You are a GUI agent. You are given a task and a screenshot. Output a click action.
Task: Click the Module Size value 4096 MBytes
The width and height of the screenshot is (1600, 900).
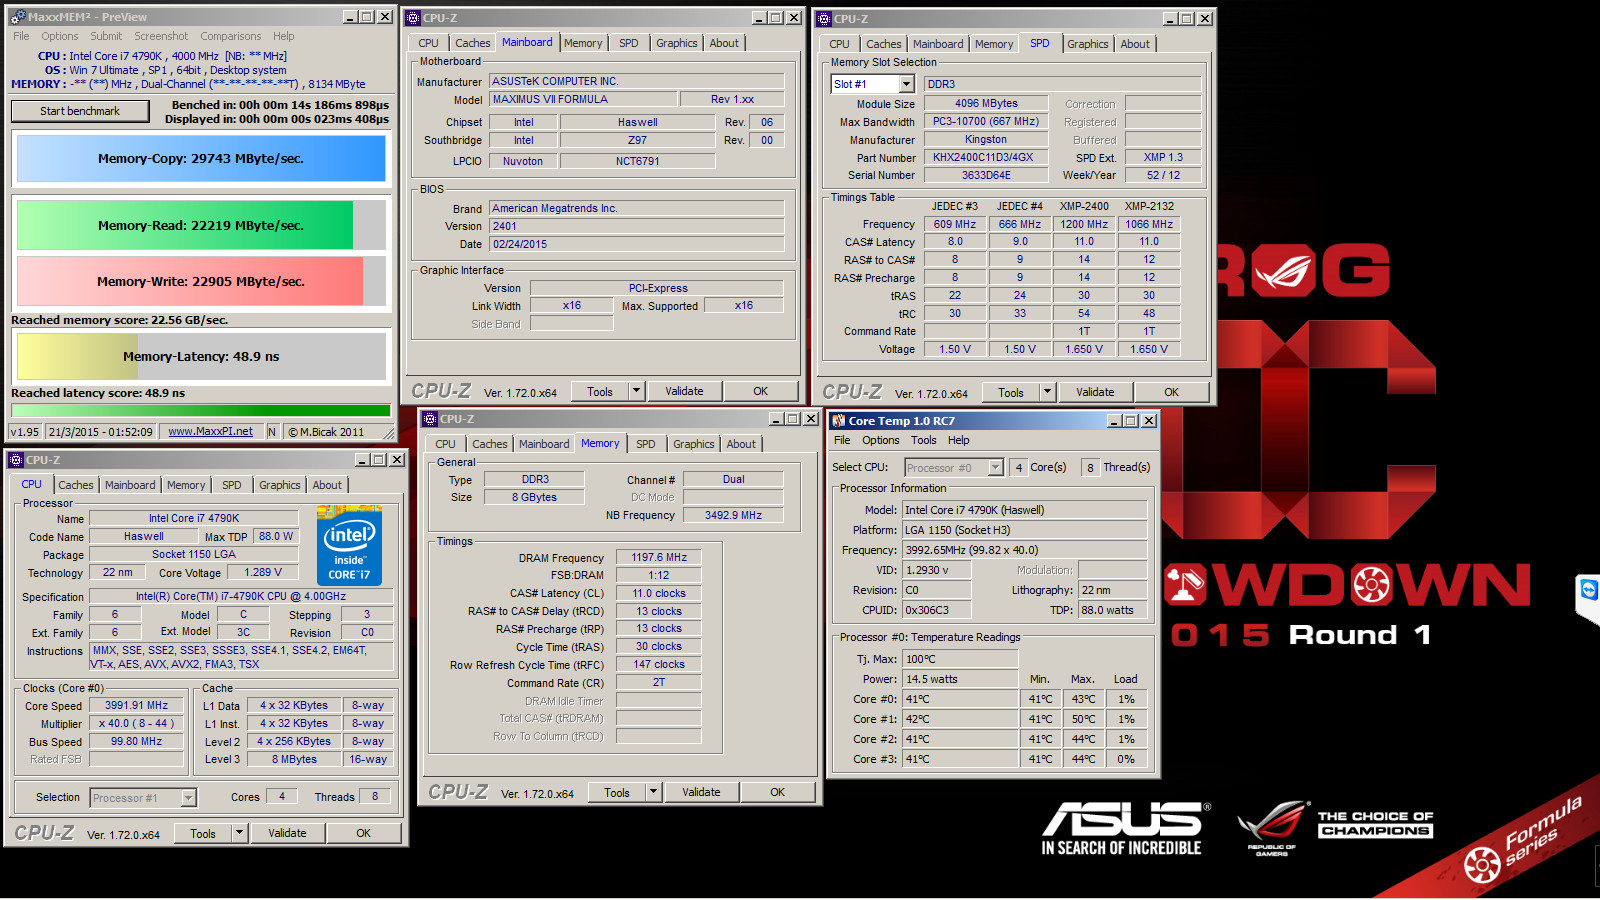click(986, 103)
